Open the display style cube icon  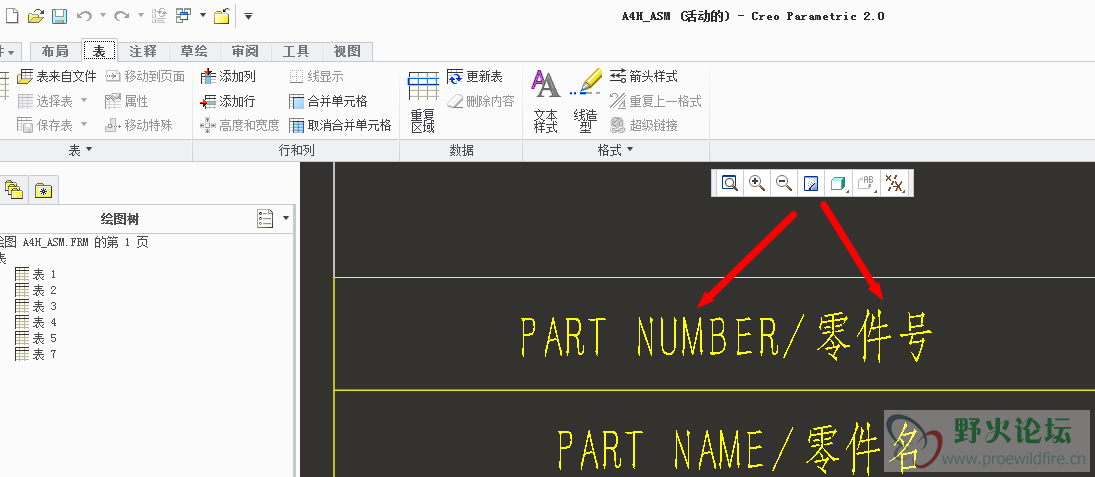click(x=838, y=183)
